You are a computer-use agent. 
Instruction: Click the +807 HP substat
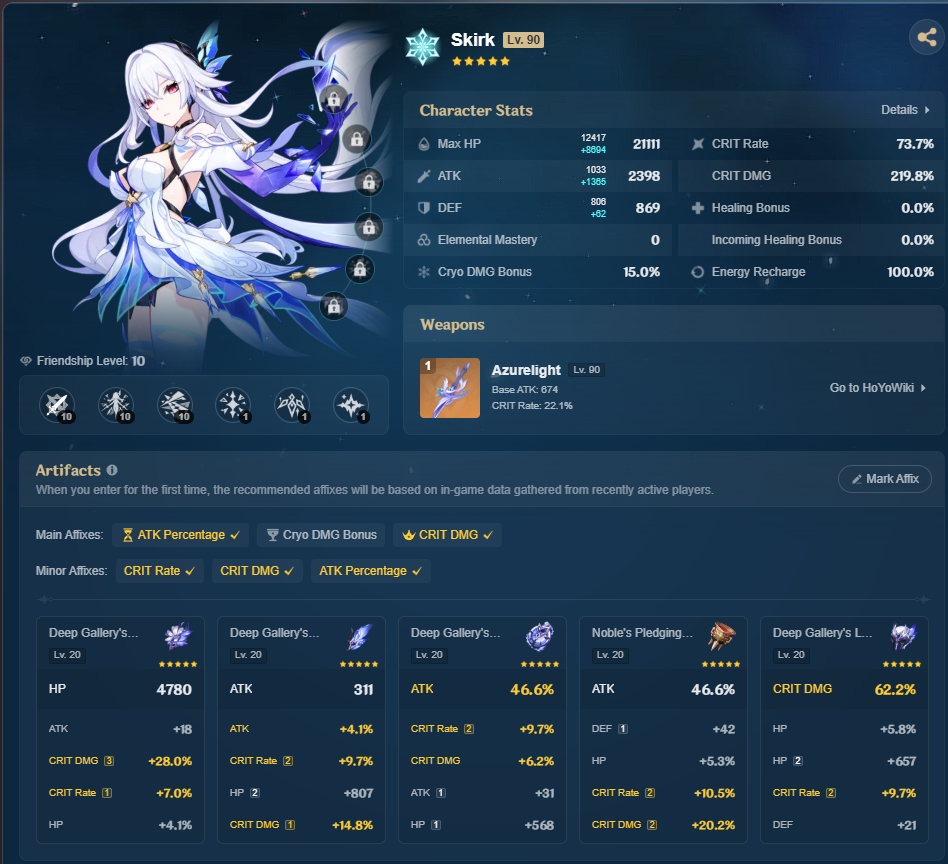coord(358,793)
